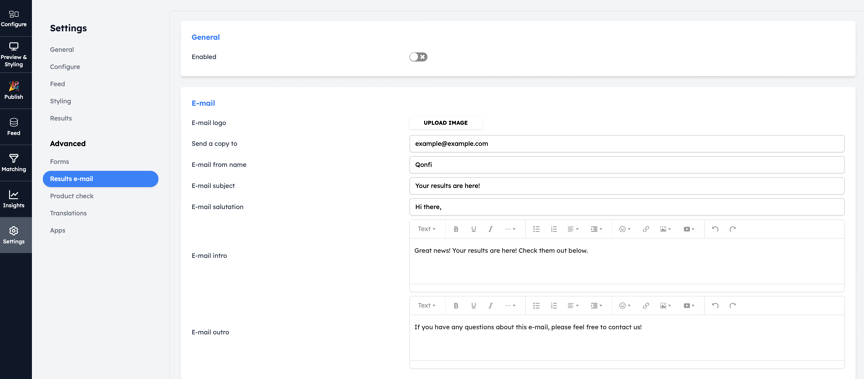Open image dropdown in E-mail intro editor
This screenshot has width=864, height=379.
click(x=665, y=229)
